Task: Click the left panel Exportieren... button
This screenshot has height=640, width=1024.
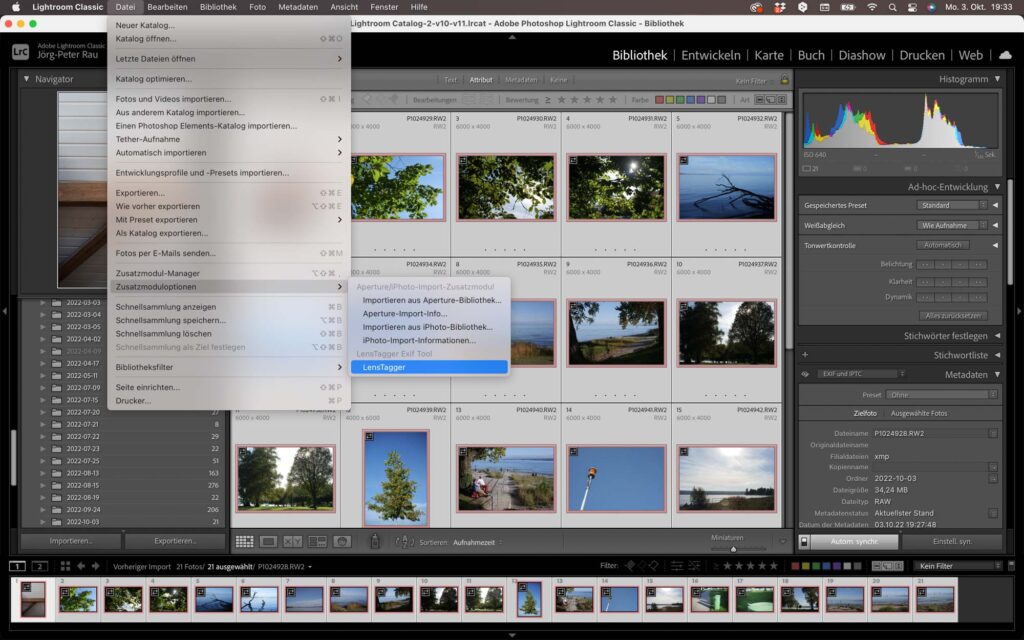Action: click(x=175, y=541)
